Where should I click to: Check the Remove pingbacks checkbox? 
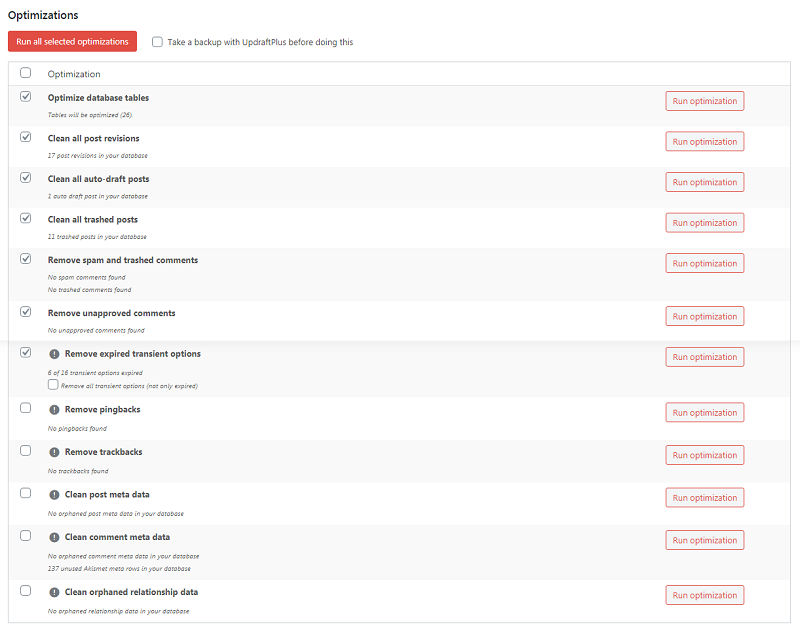[26, 408]
